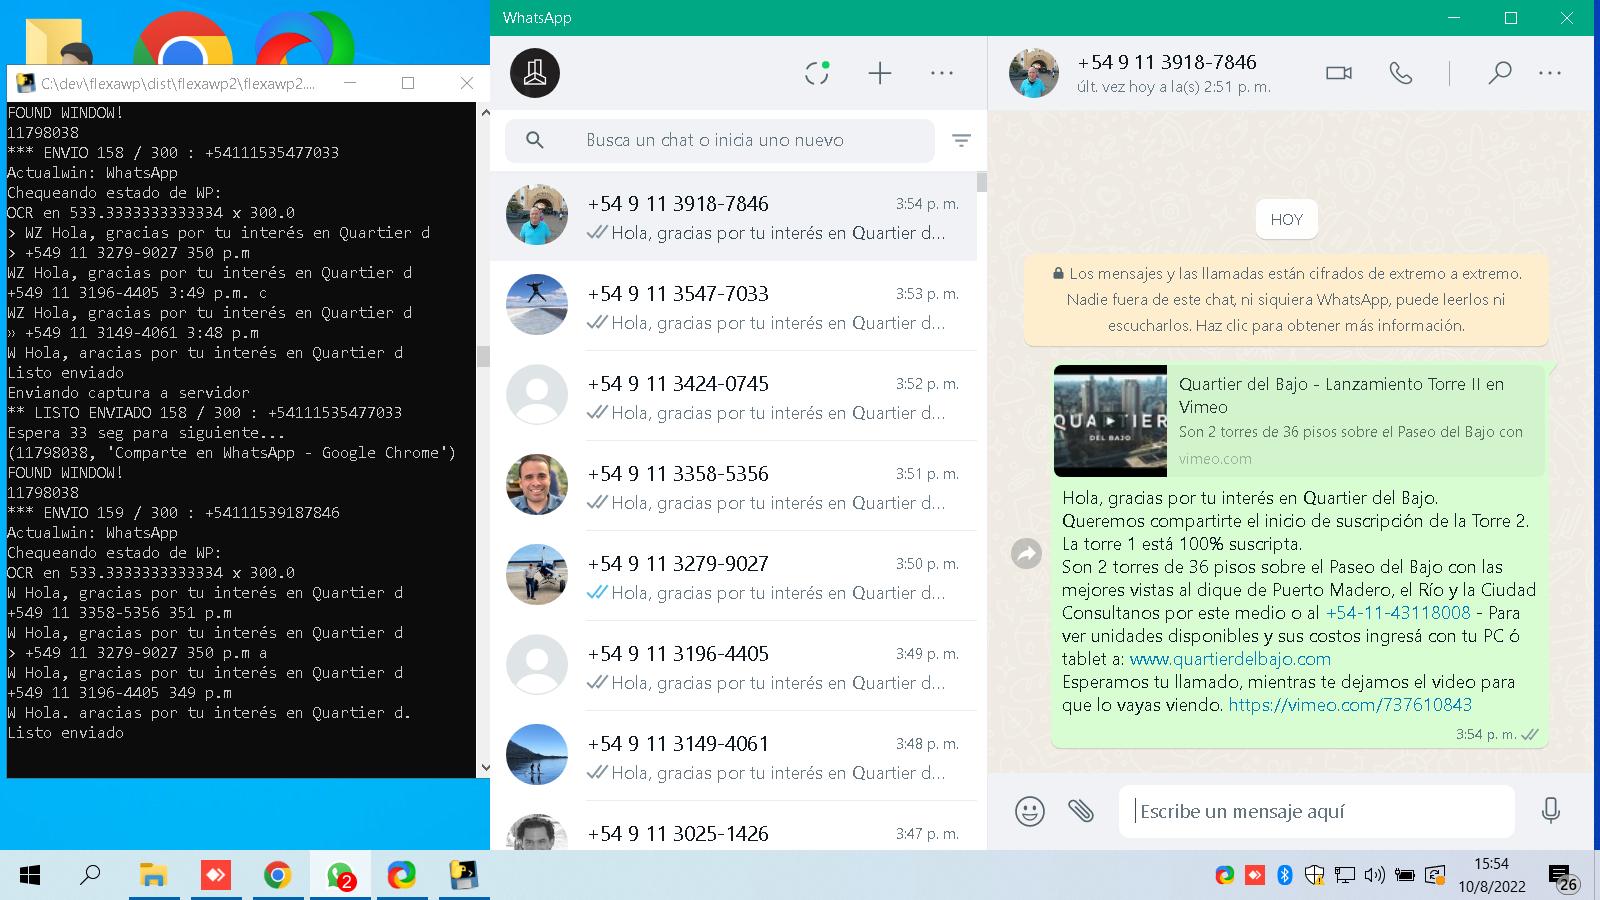The height and width of the screenshot is (900, 1600).
Task: Click the console window title bar icon
Action: (25, 83)
